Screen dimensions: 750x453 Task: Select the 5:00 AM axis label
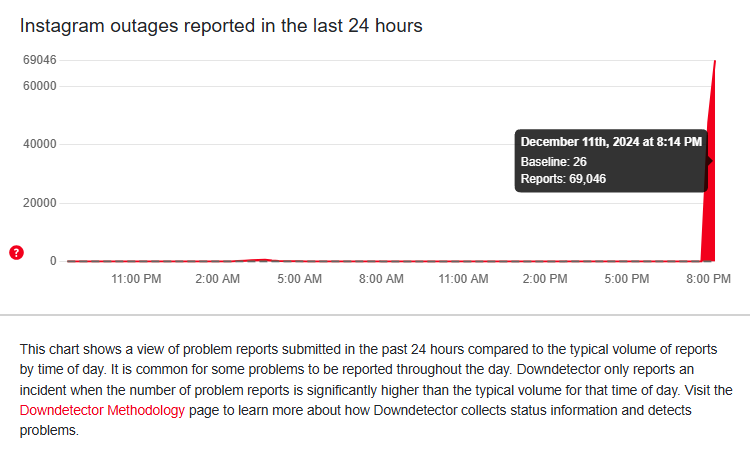tap(299, 279)
